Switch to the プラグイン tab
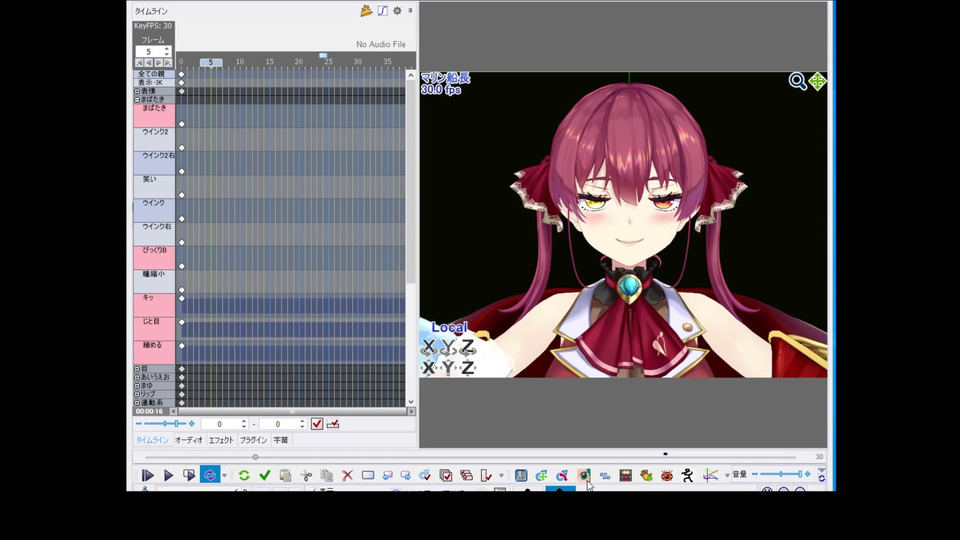 253,440
